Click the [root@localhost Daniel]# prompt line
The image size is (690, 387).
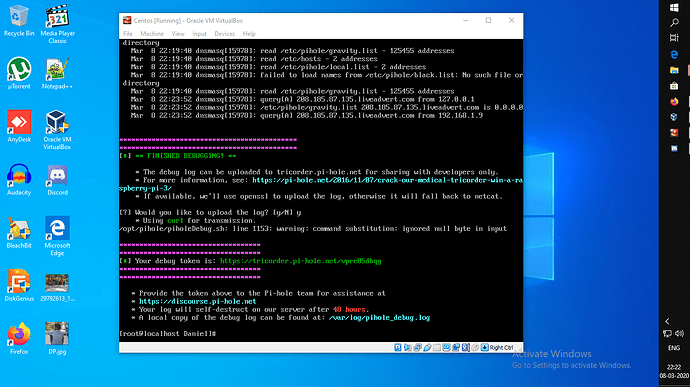coord(168,334)
